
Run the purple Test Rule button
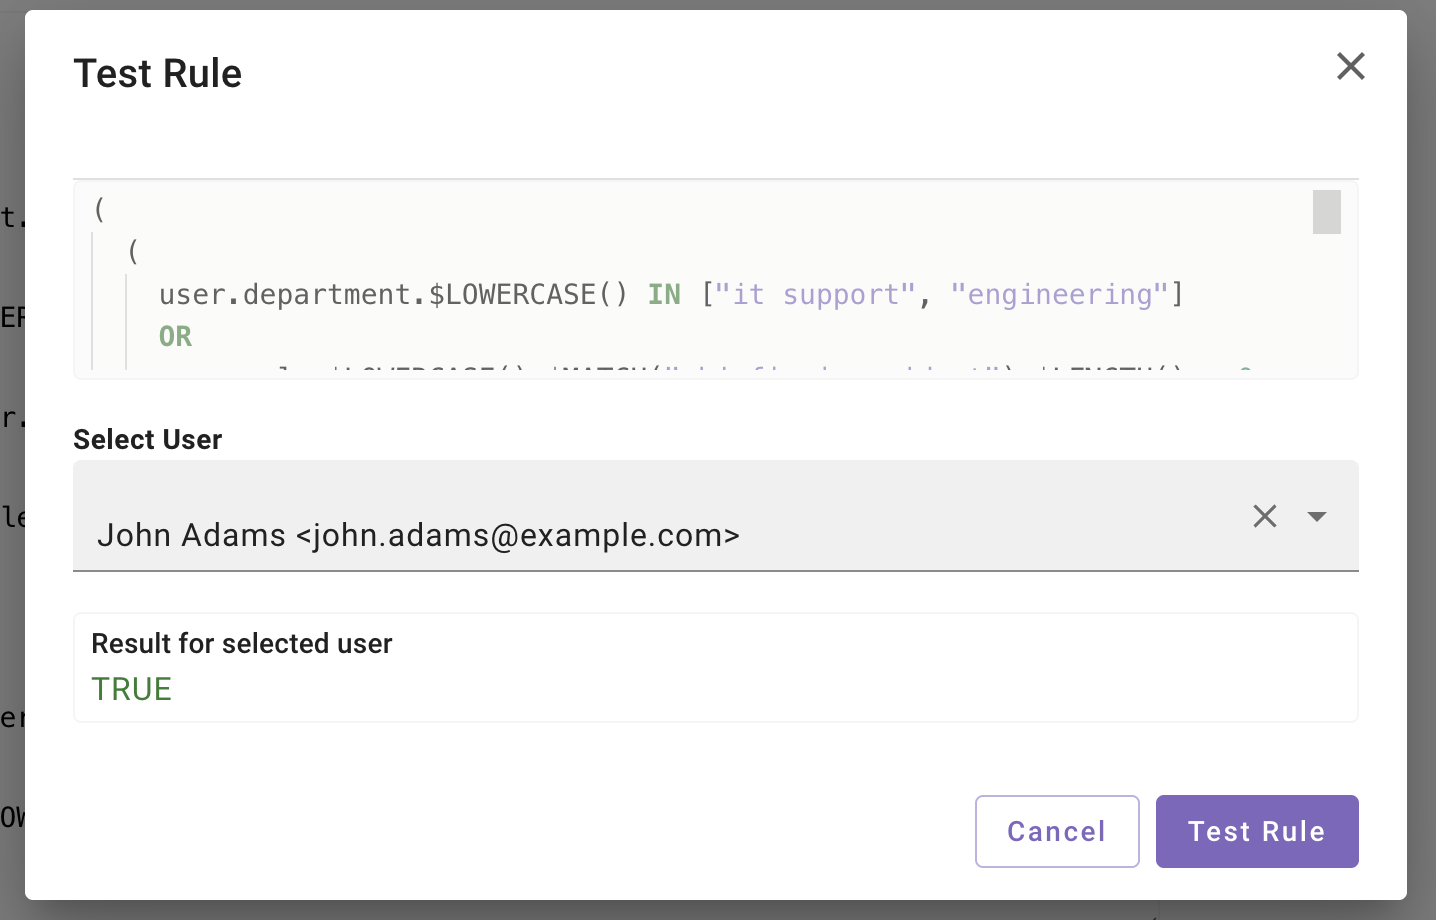click(1256, 831)
